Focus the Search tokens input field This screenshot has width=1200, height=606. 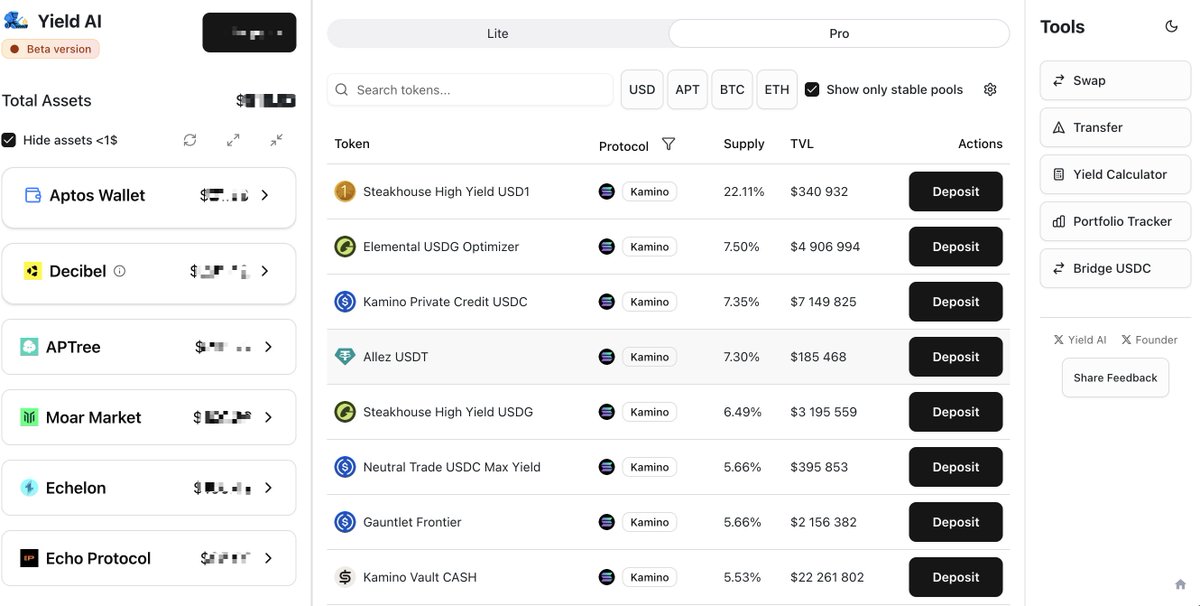[470, 89]
